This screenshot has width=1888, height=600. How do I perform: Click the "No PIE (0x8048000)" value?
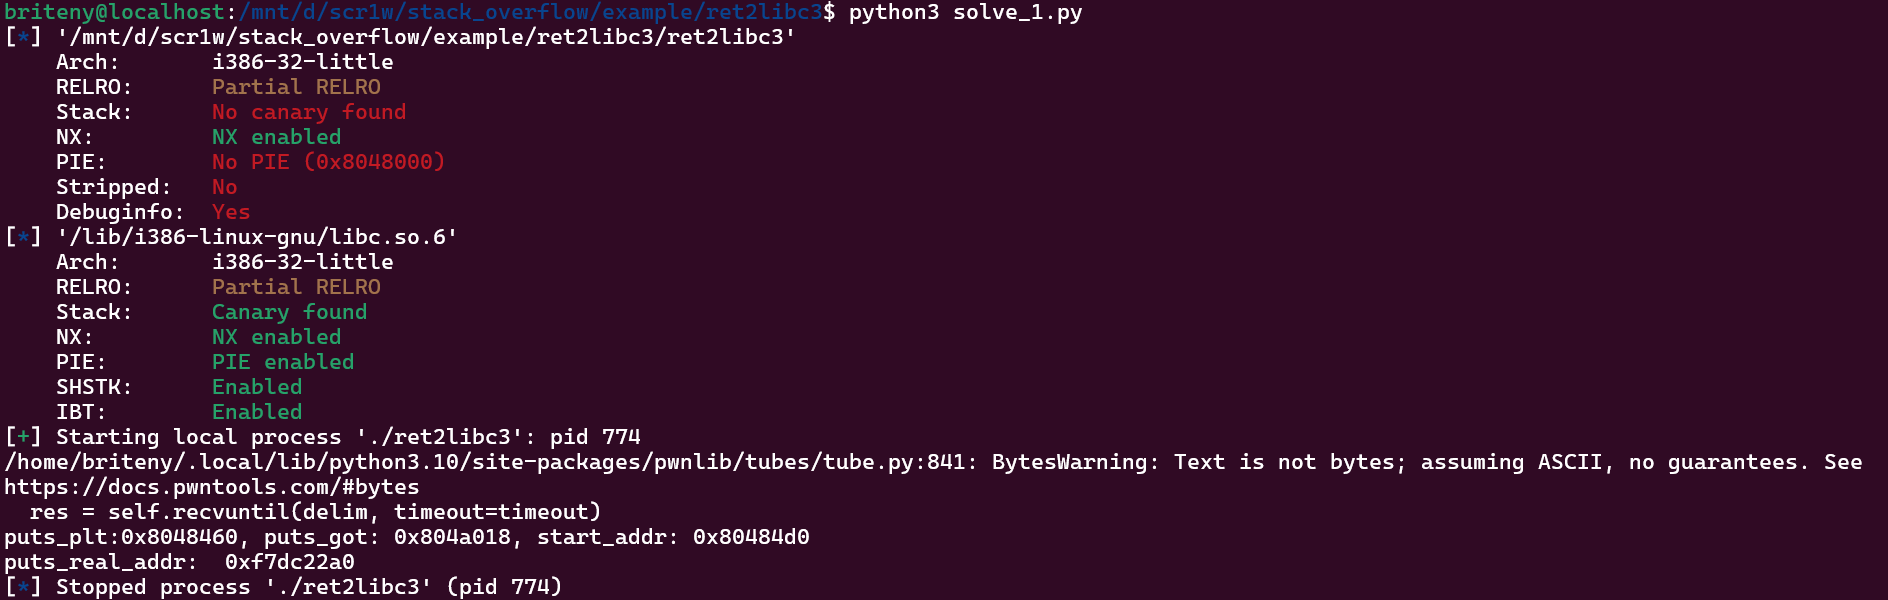pyautogui.click(x=328, y=162)
